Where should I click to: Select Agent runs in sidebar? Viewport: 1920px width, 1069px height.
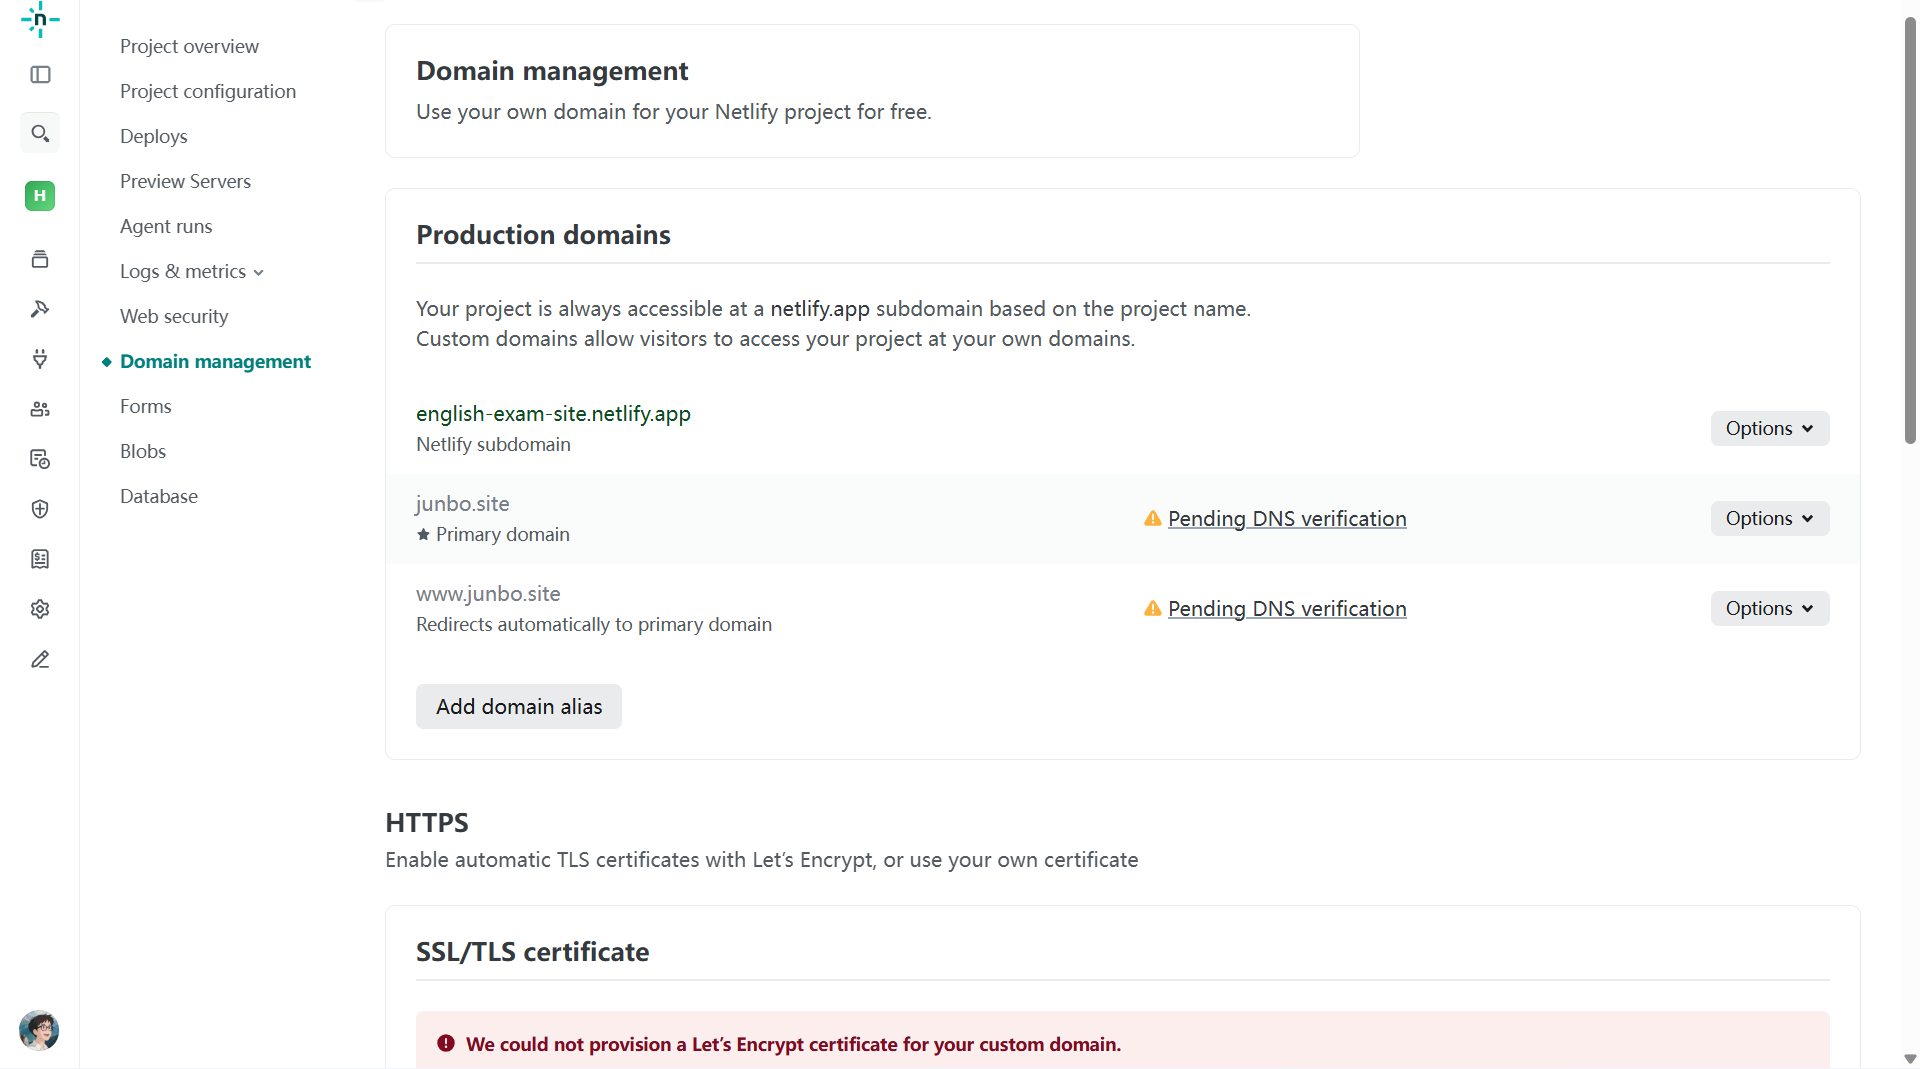click(166, 226)
